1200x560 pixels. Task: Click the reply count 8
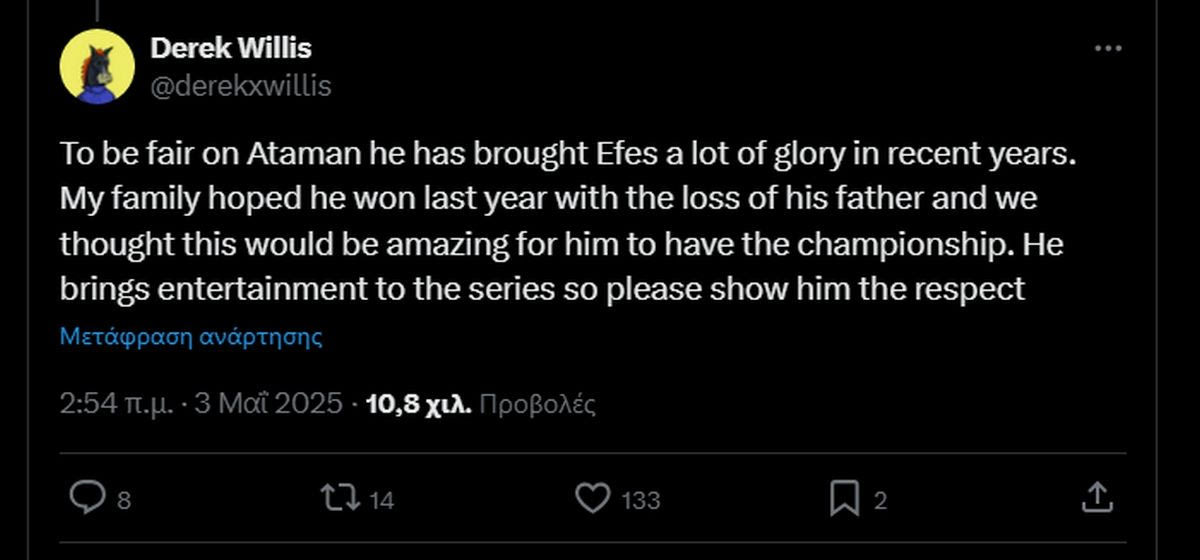(x=124, y=500)
